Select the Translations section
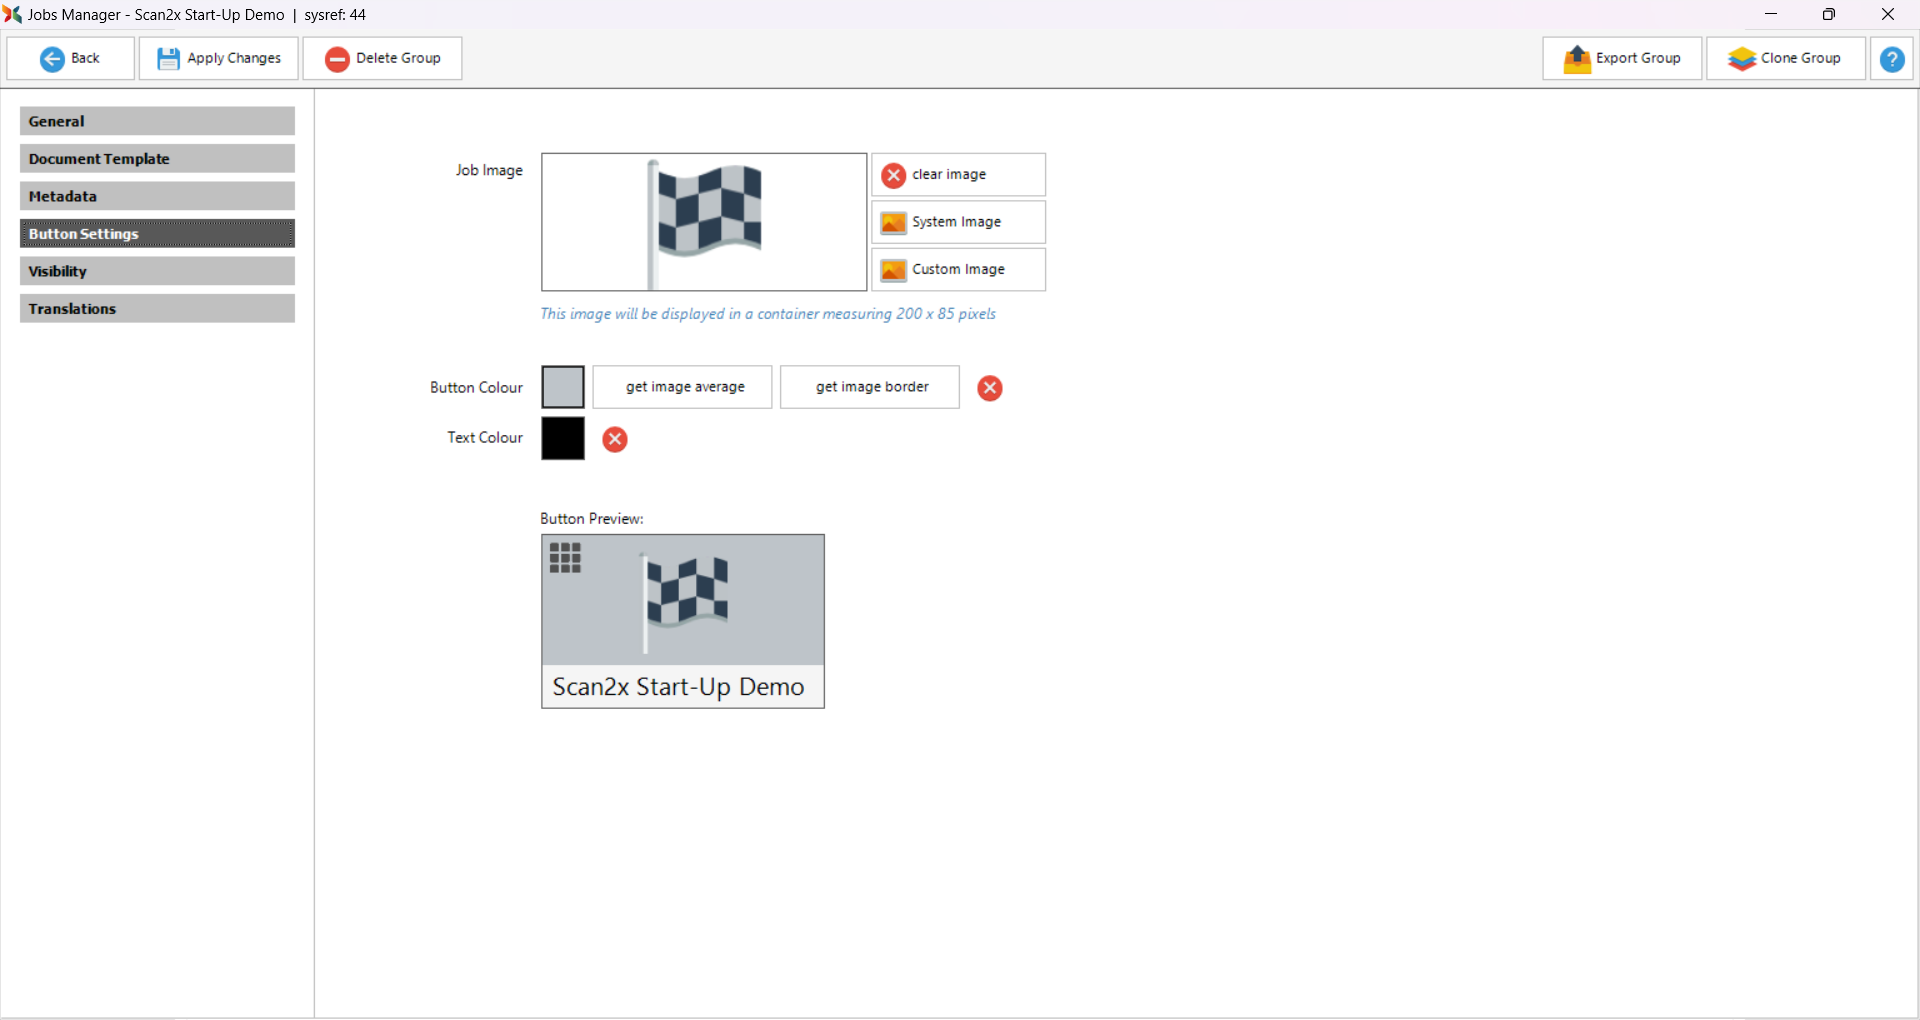The height and width of the screenshot is (1020, 1920). click(157, 309)
